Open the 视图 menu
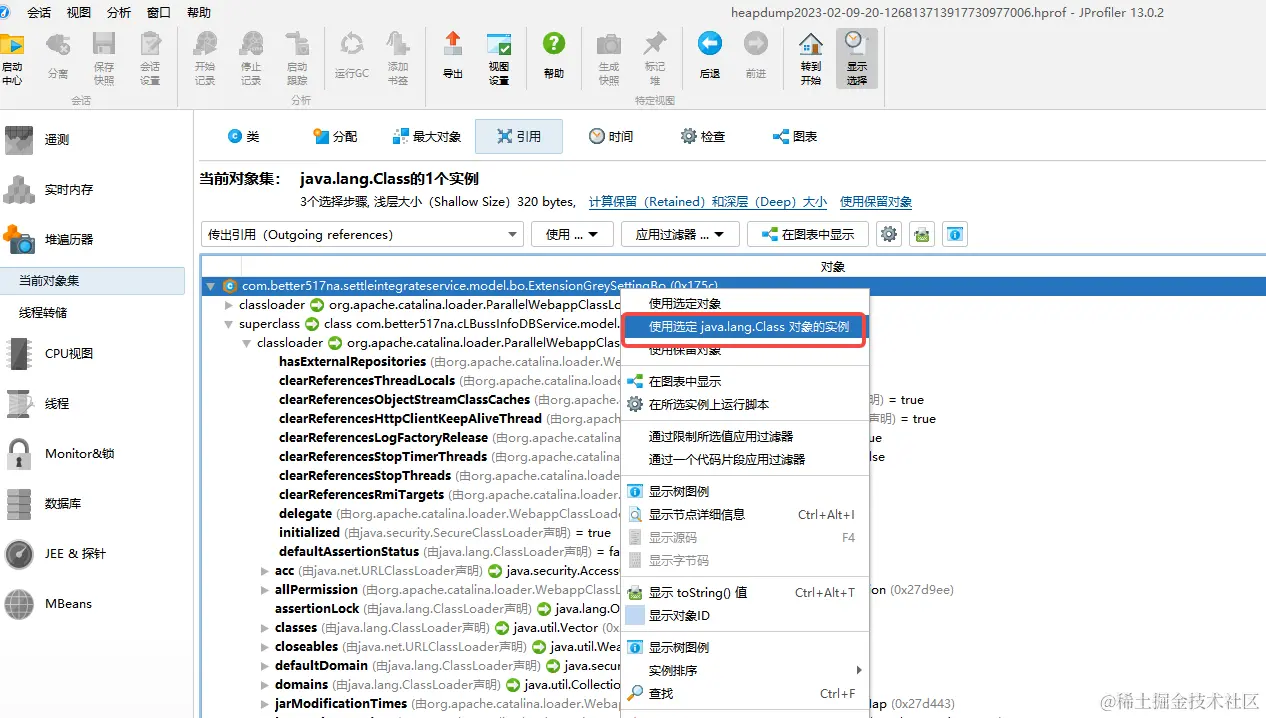This screenshot has height=718, width=1266. (79, 13)
